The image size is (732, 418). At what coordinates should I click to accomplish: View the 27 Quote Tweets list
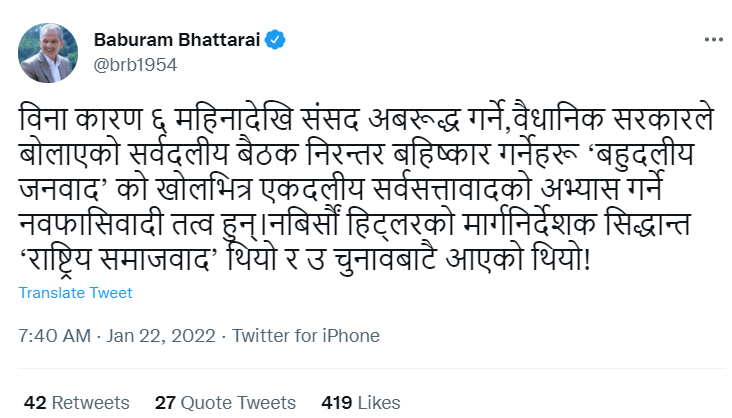click(x=225, y=403)
